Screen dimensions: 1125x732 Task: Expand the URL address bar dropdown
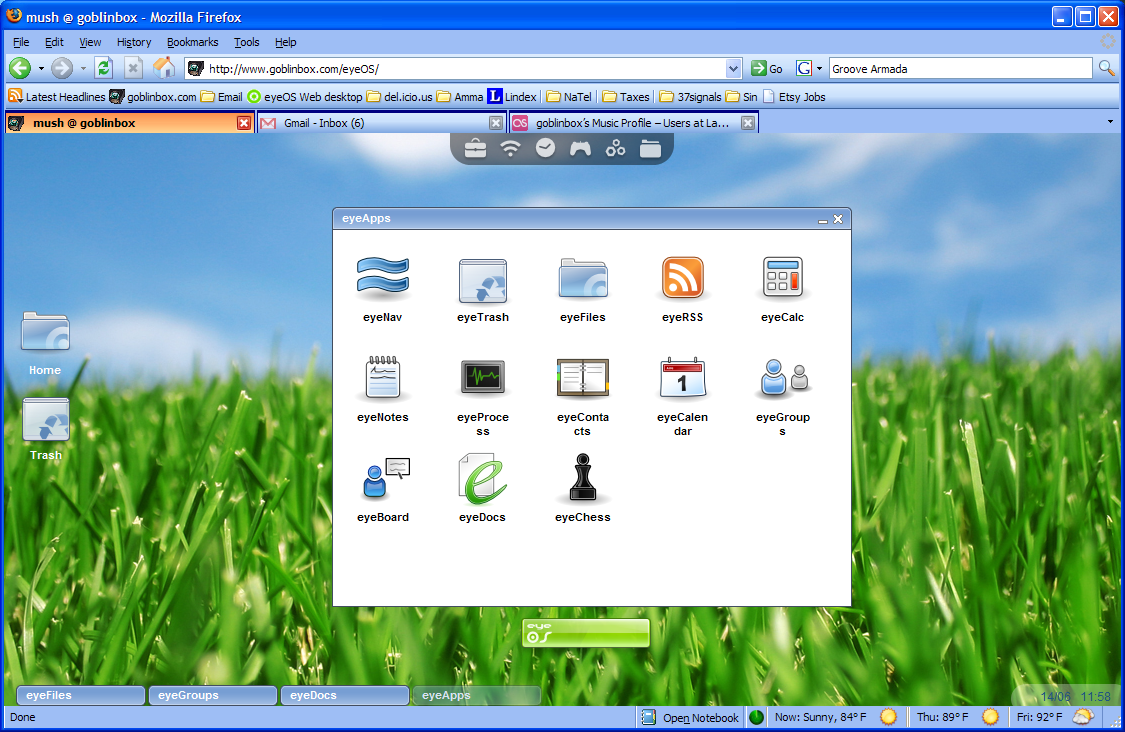[x=733, y=68]
